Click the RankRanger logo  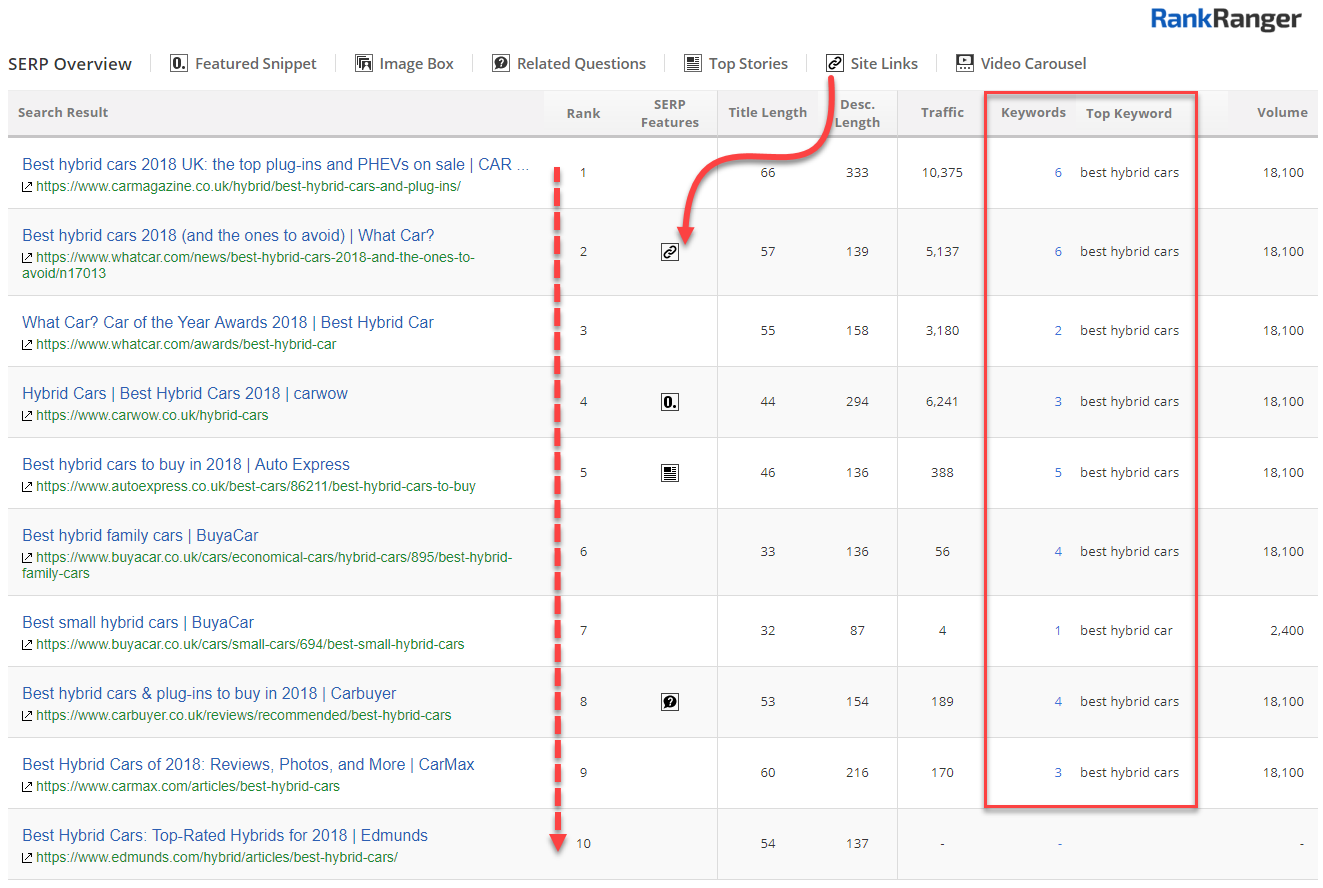[1225, 19]
